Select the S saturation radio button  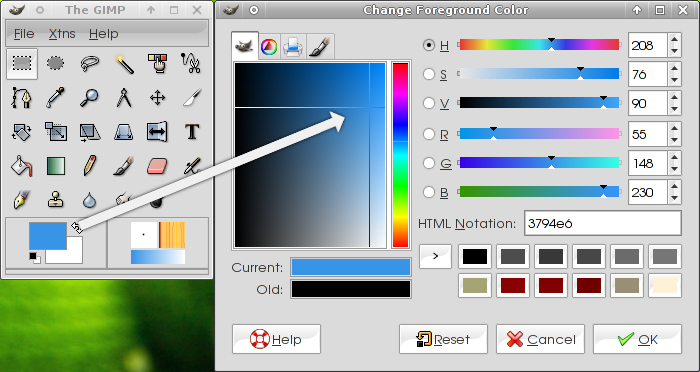coord(429,74)
